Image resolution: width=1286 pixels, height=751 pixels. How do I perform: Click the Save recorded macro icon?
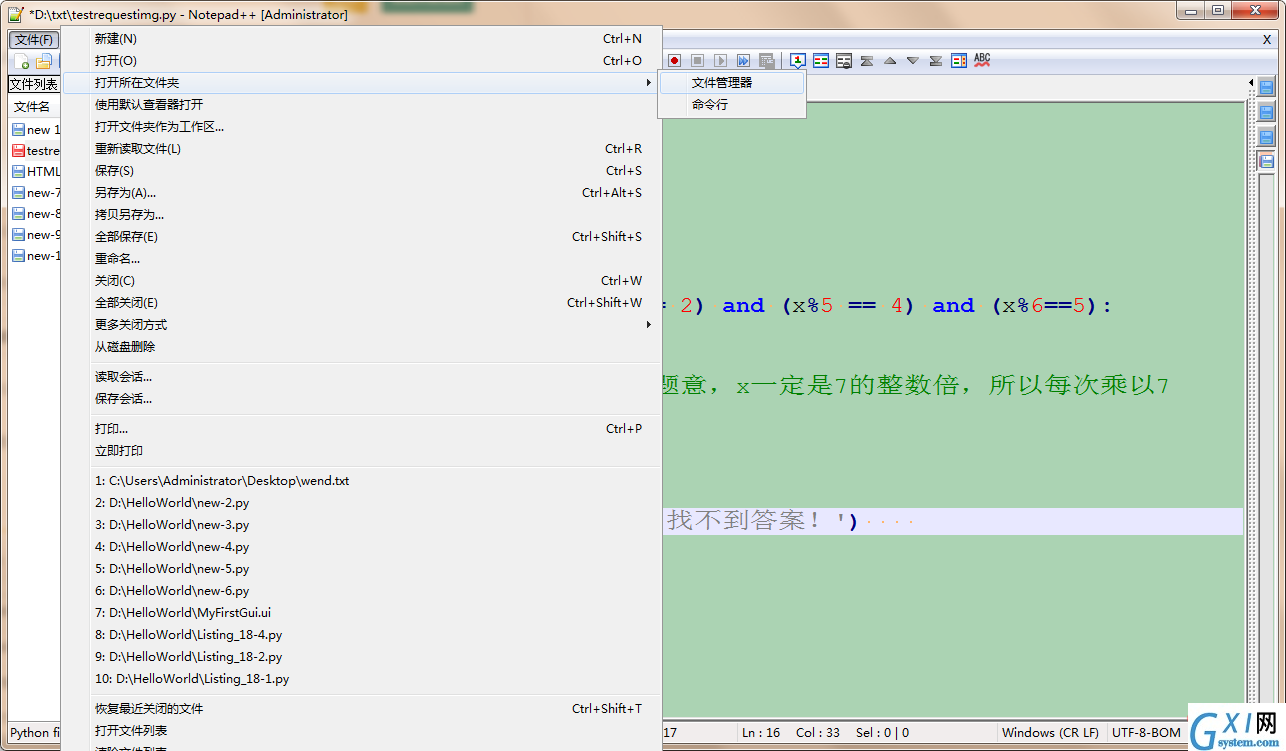click(x=767, y=61)
